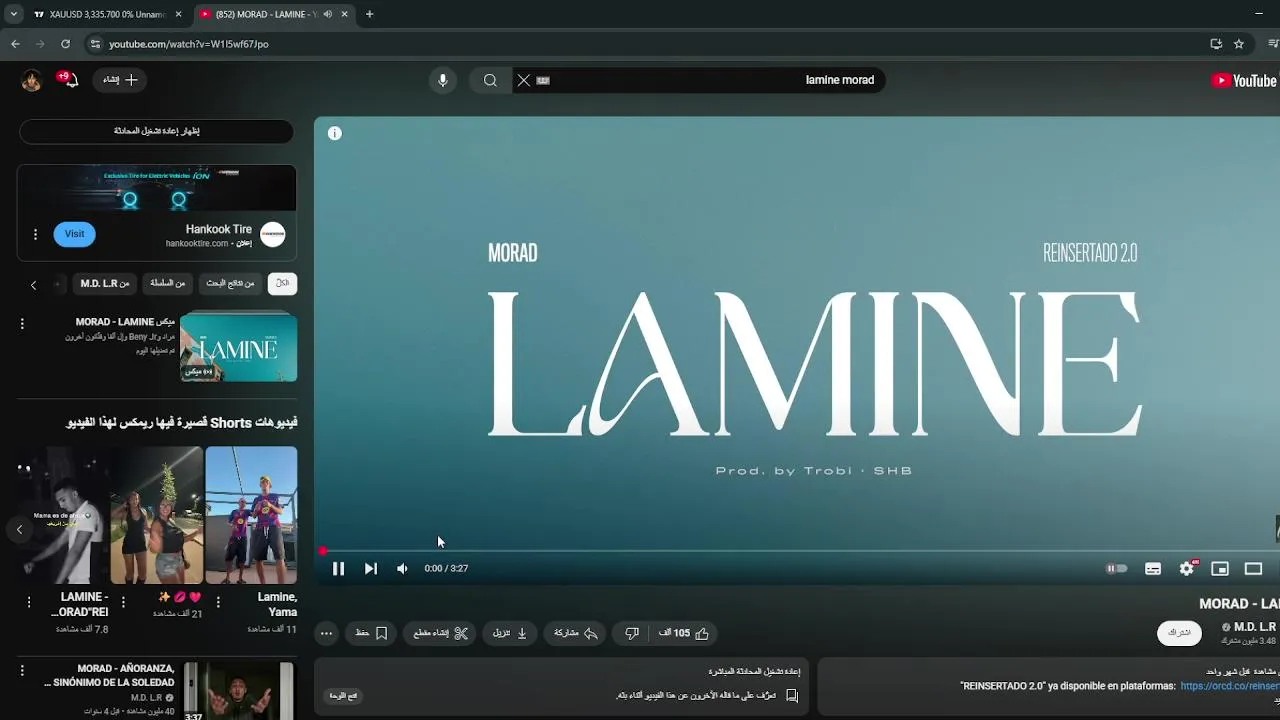Viewport: 1280px width, 720px height.
Task: Select the from M.D. L.R chip
Action: click(105, 283)
